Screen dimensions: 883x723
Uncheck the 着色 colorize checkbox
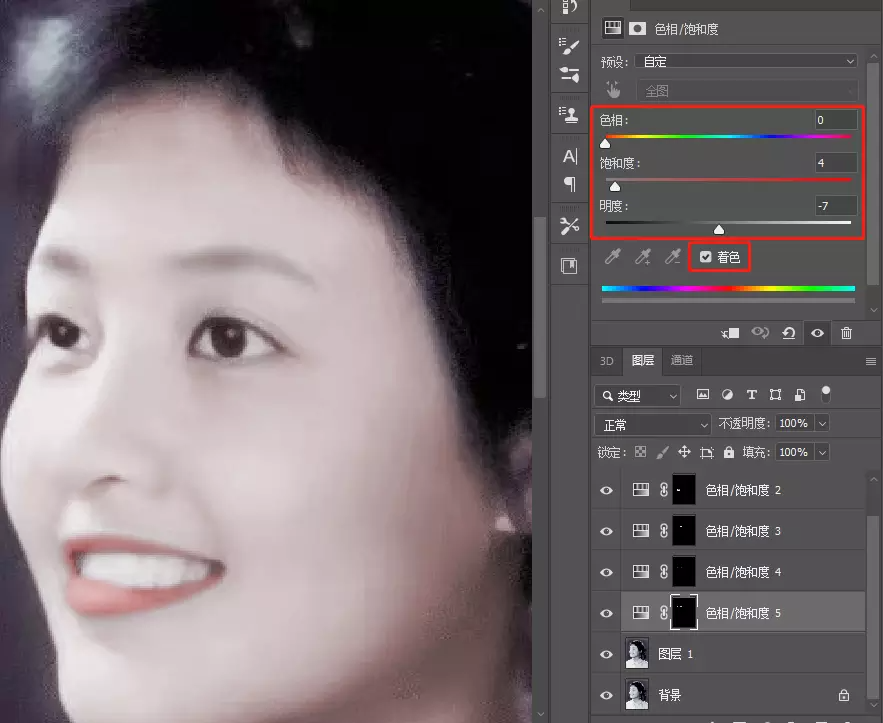click(706, 257)
